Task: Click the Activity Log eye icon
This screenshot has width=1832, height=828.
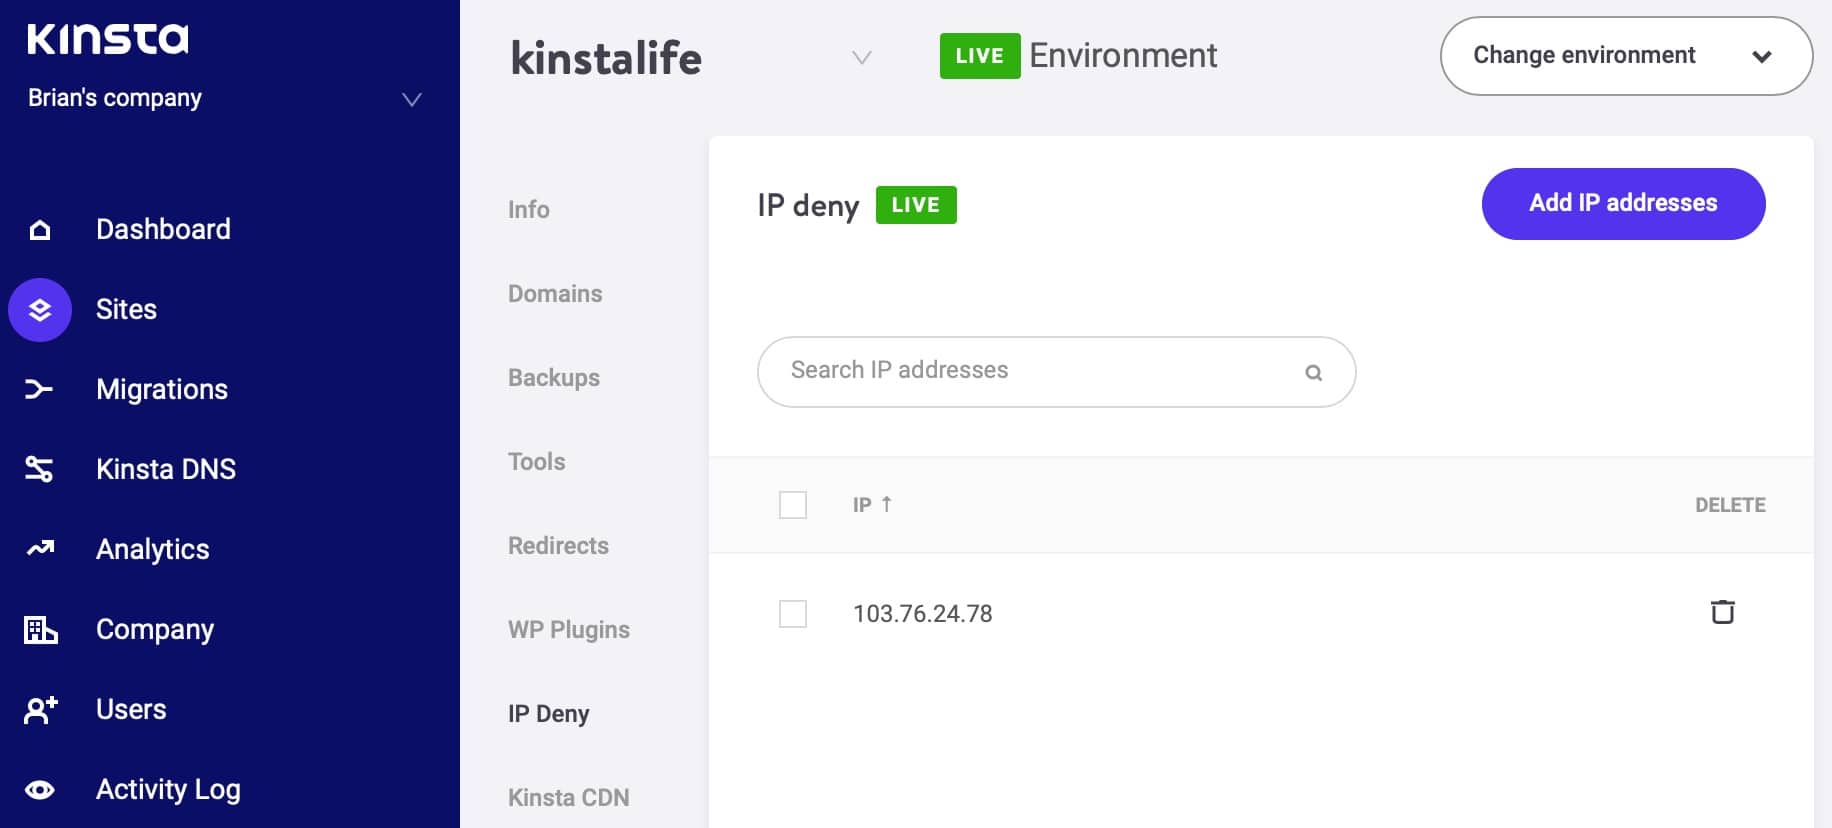Action: click(40, 790)
